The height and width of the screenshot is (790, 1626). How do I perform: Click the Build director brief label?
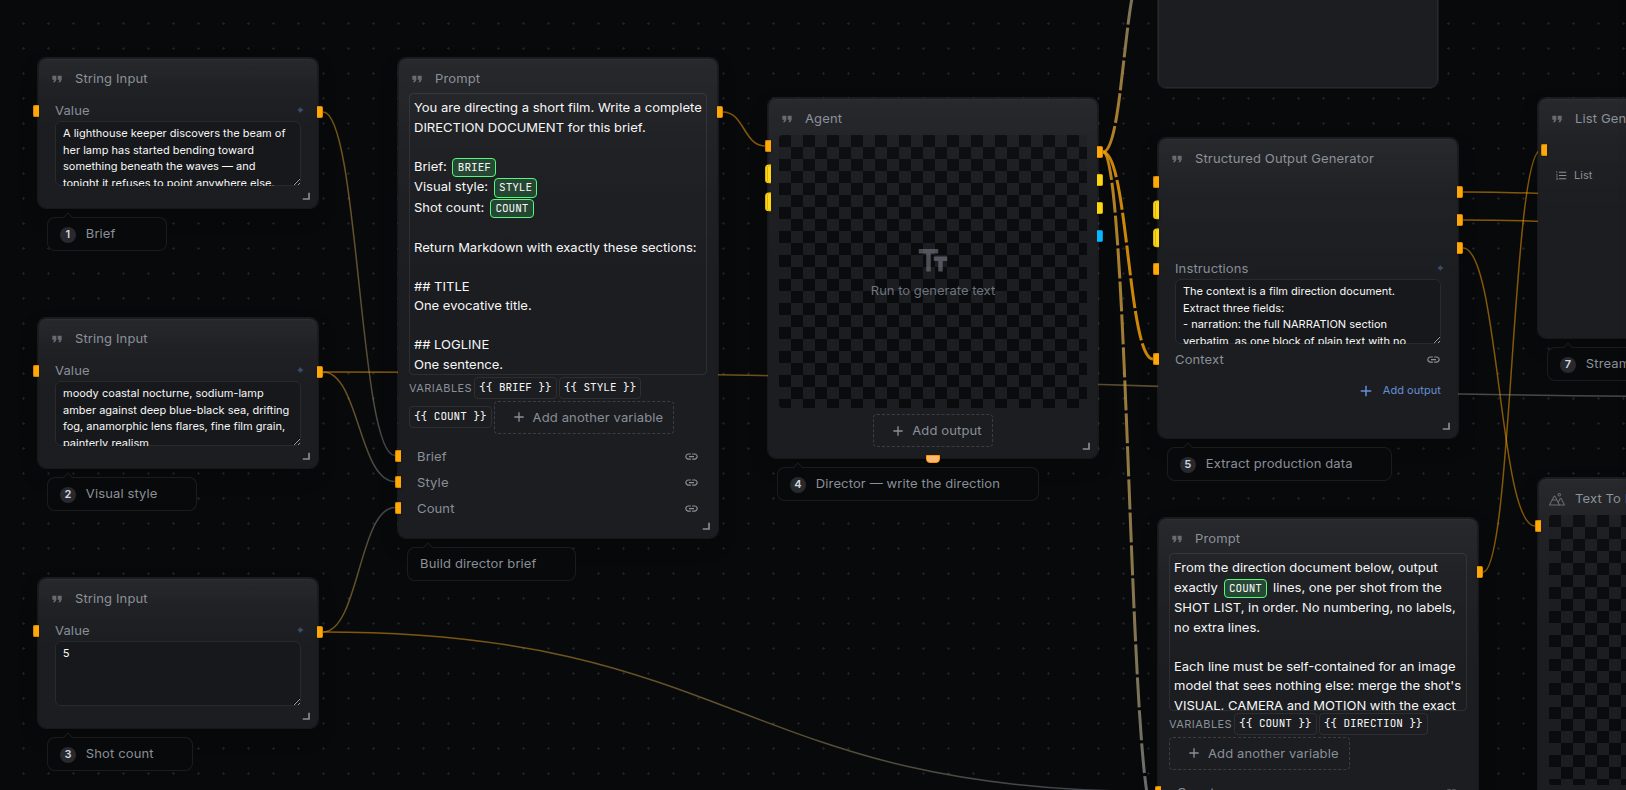pyautogui.click(x=491, y=564)
